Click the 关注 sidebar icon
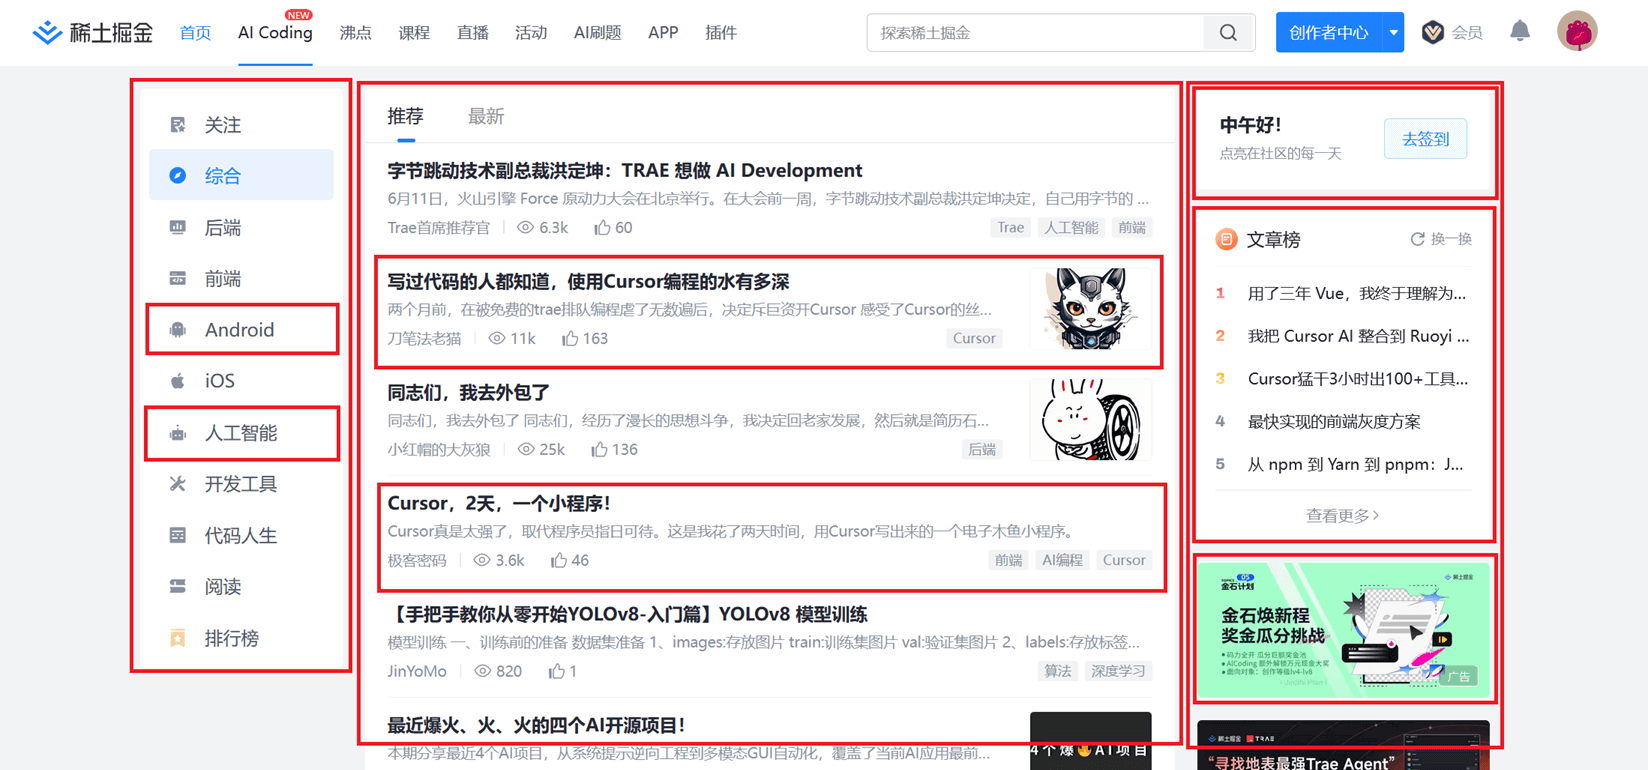This screenshot has height=770, width=1648. pyautogui.click(x=178, y=125)
